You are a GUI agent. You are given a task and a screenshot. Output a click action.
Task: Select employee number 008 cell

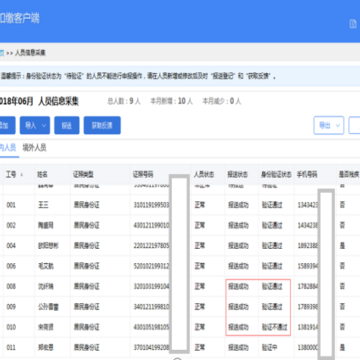pos(11,287)
